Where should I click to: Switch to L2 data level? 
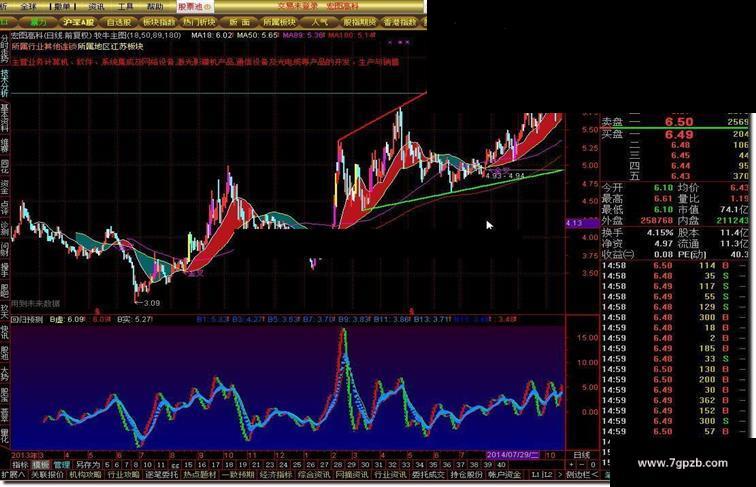(x=547, y=475)
